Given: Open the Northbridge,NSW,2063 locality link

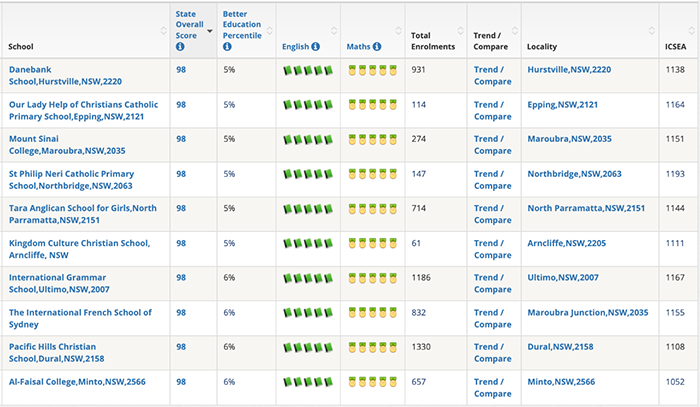Looking at the screenshot, I should click(575, 174).
